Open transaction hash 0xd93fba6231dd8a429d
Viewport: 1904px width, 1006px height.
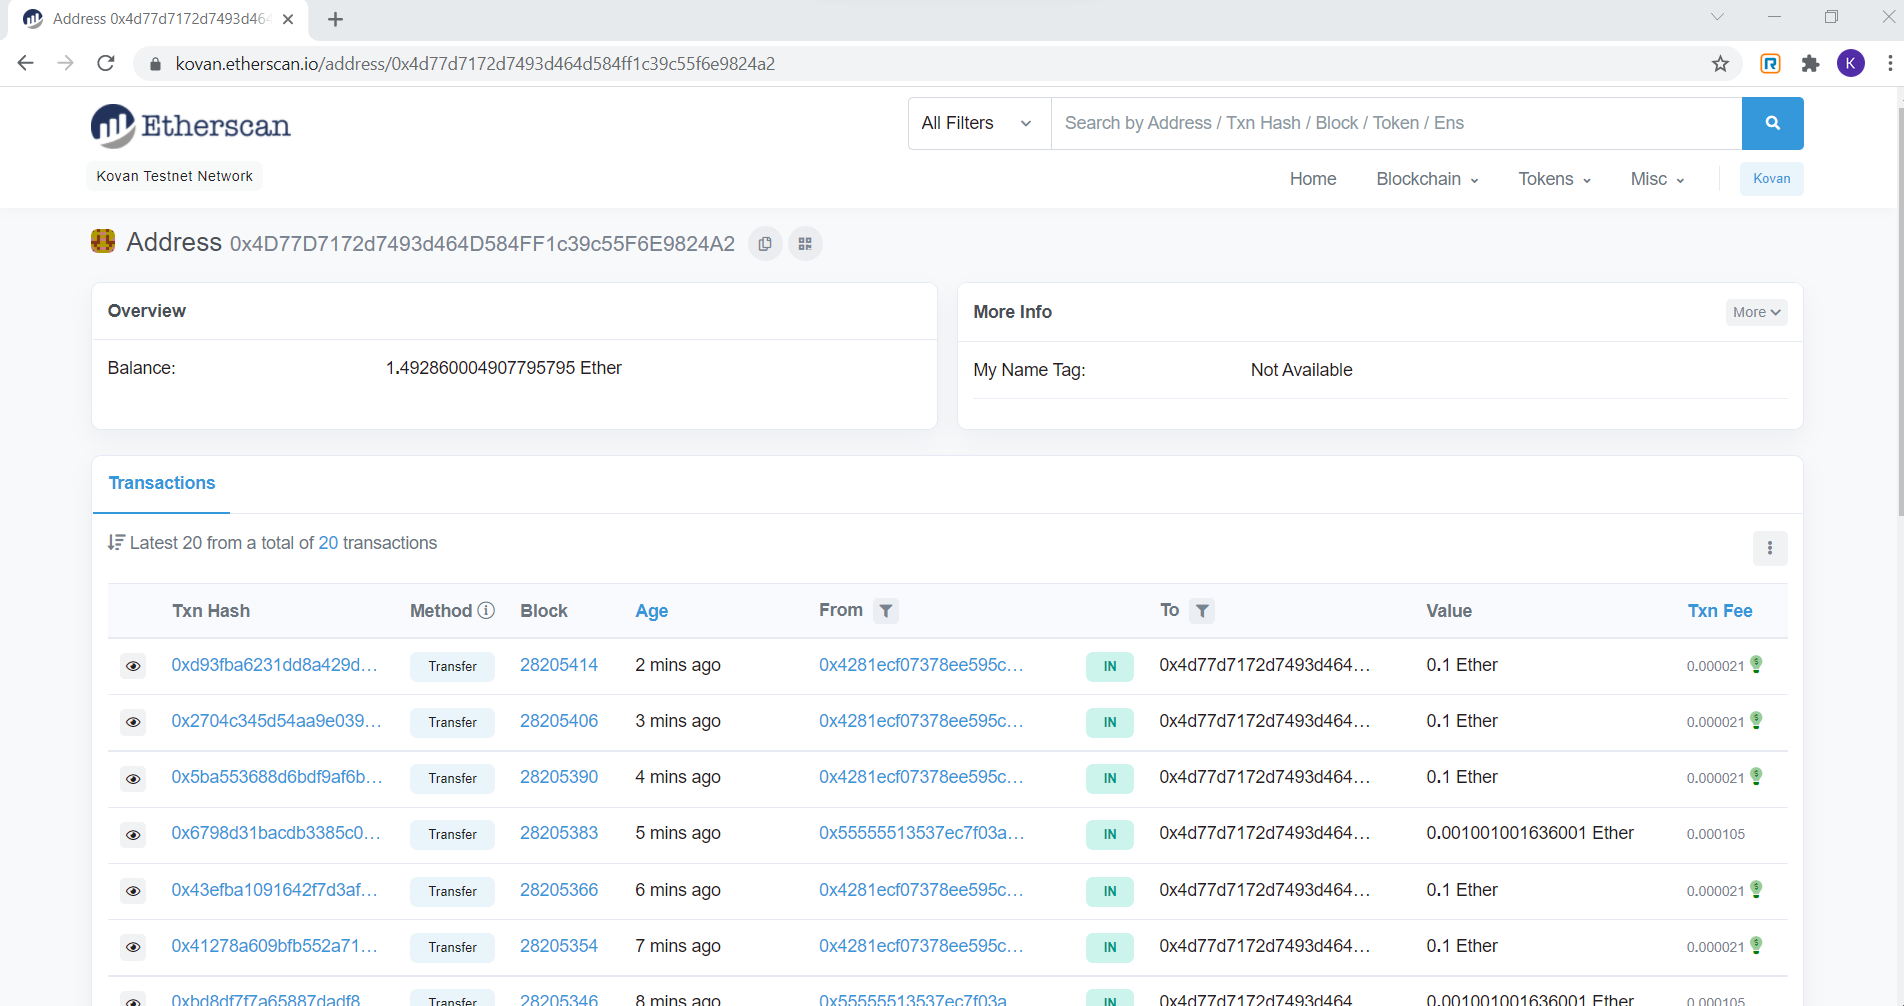(x=274, y=665)
